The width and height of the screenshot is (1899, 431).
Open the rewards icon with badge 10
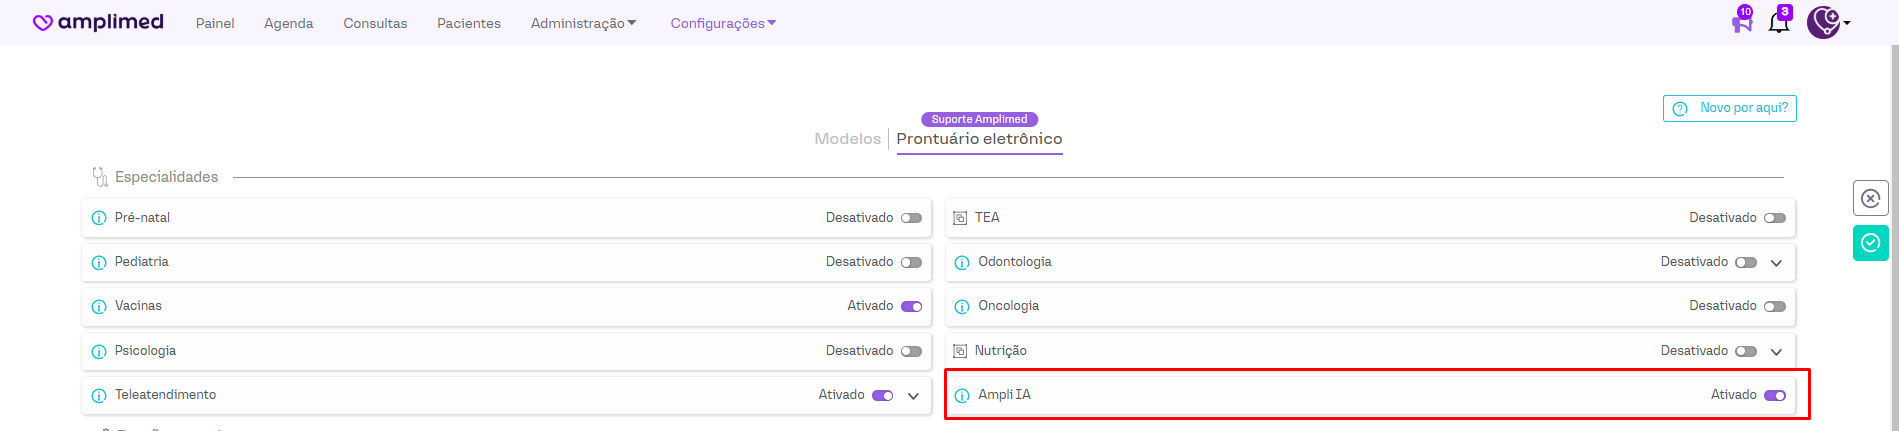tap(1742, 22)
